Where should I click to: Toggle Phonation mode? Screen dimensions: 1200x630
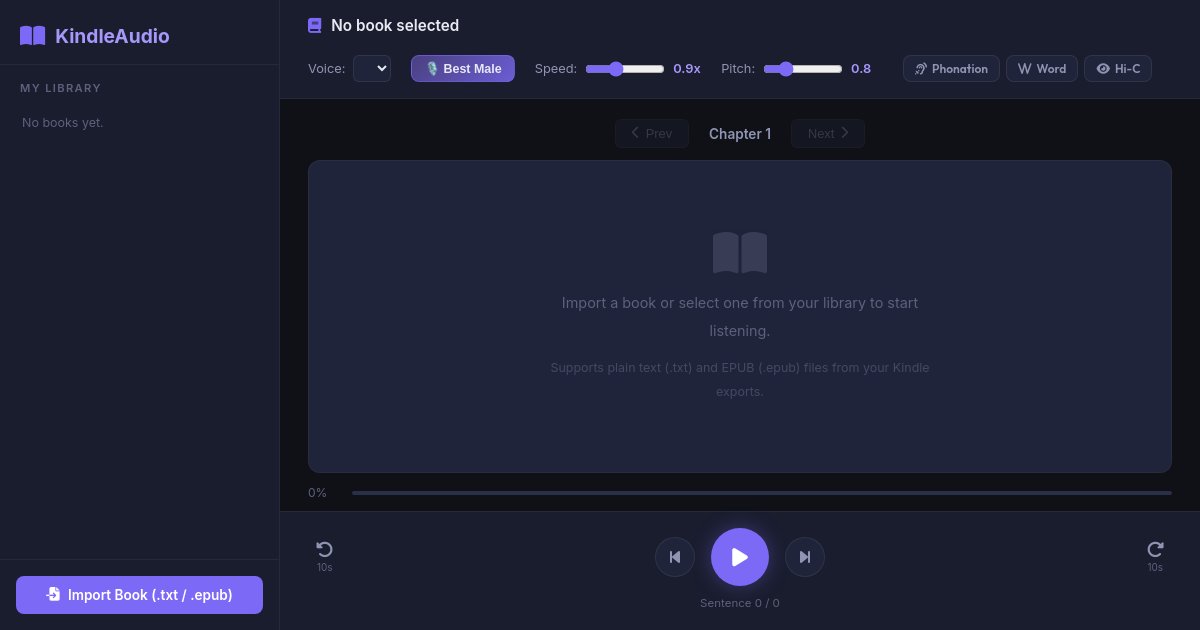[x=951, y=68]
